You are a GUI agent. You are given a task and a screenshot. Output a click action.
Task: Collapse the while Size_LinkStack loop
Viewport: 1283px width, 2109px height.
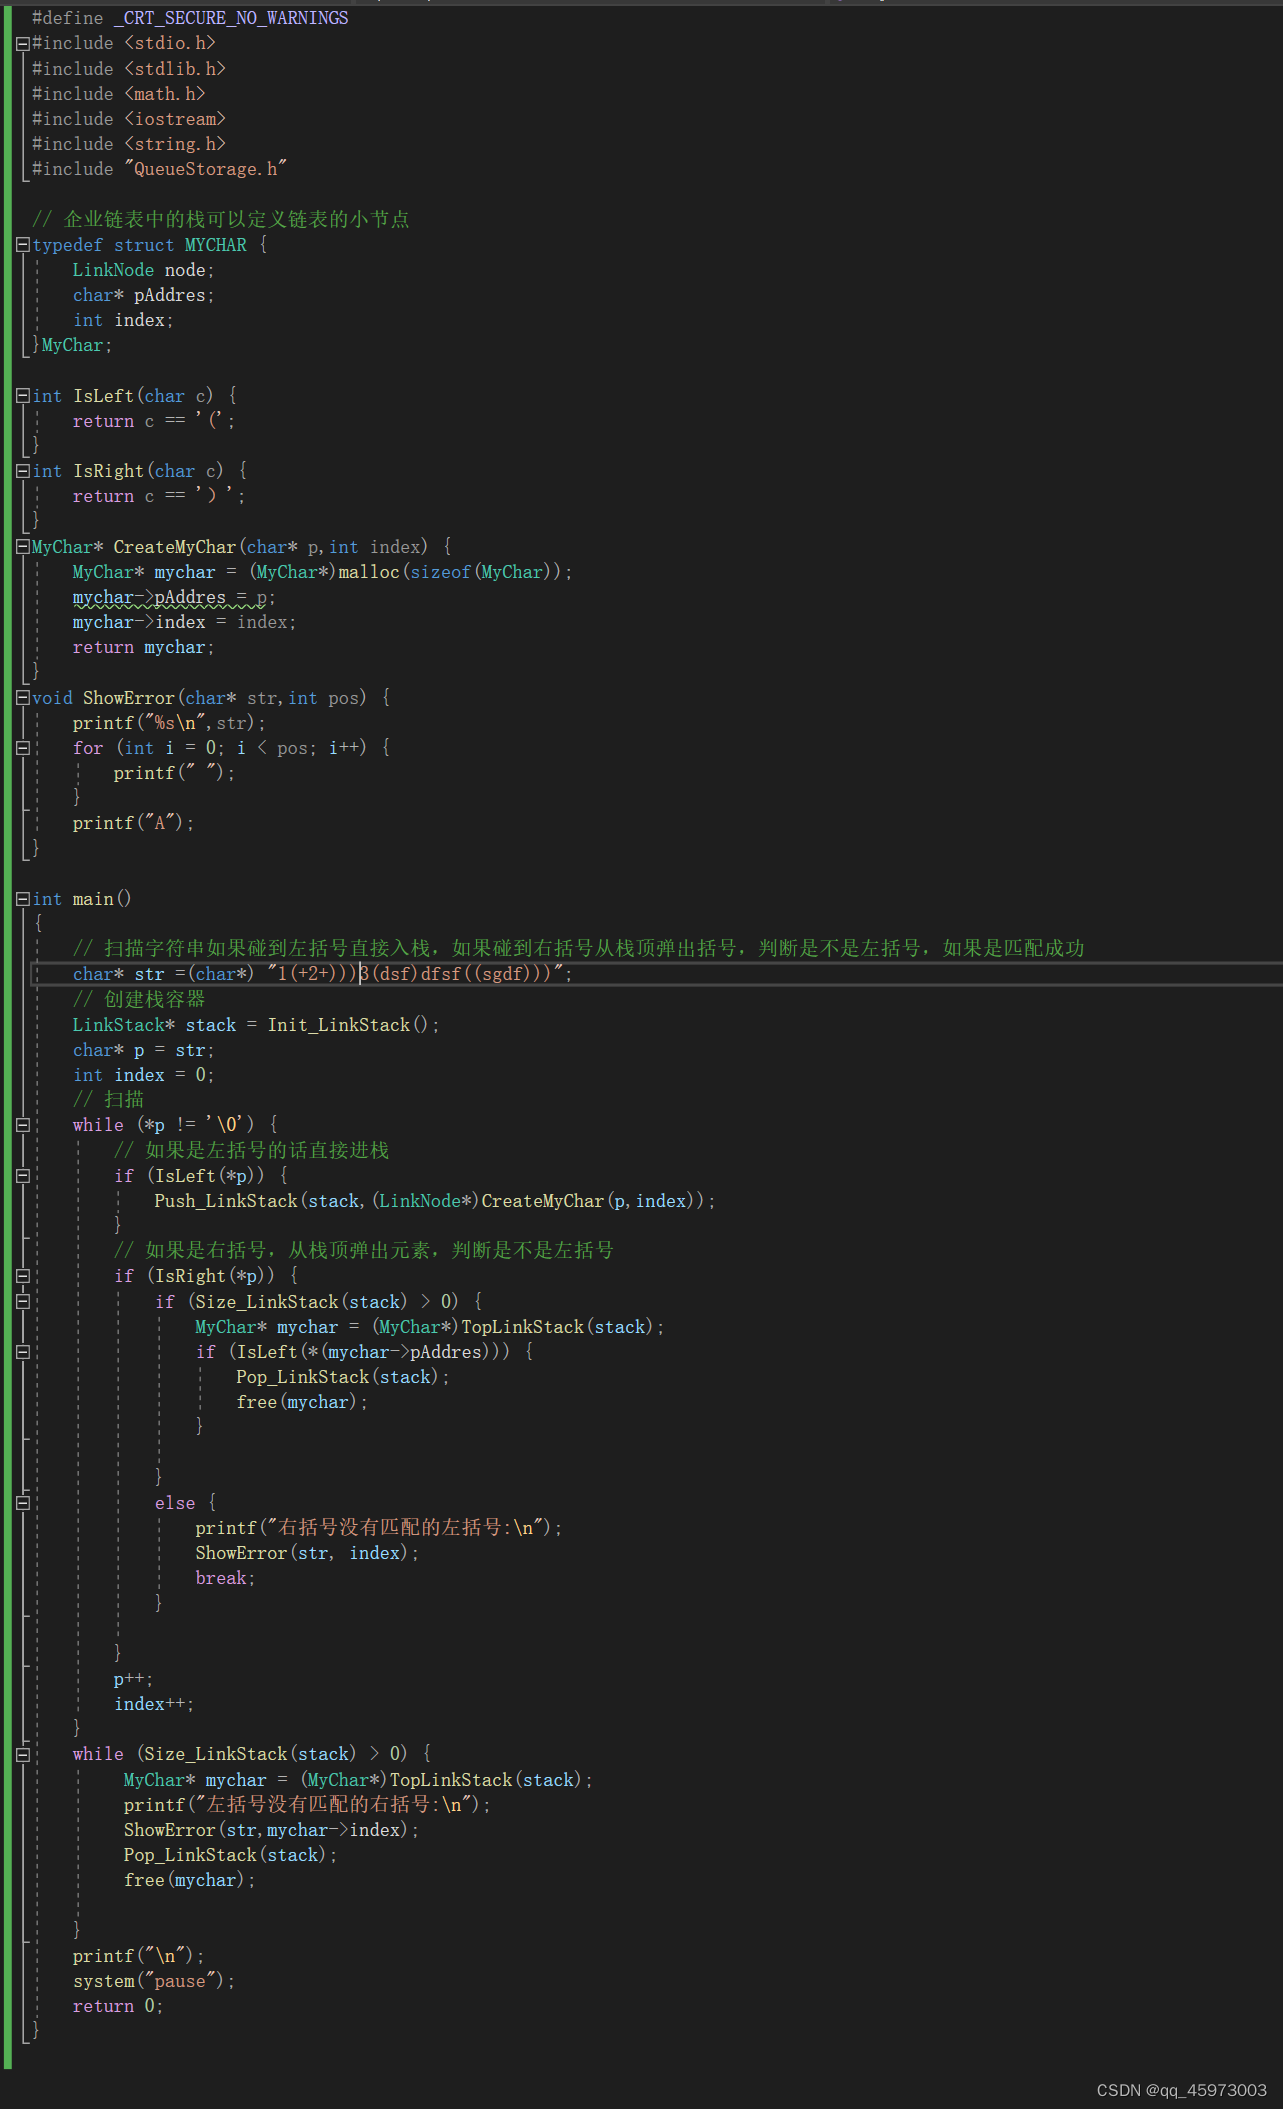(x=23, y=1754)
